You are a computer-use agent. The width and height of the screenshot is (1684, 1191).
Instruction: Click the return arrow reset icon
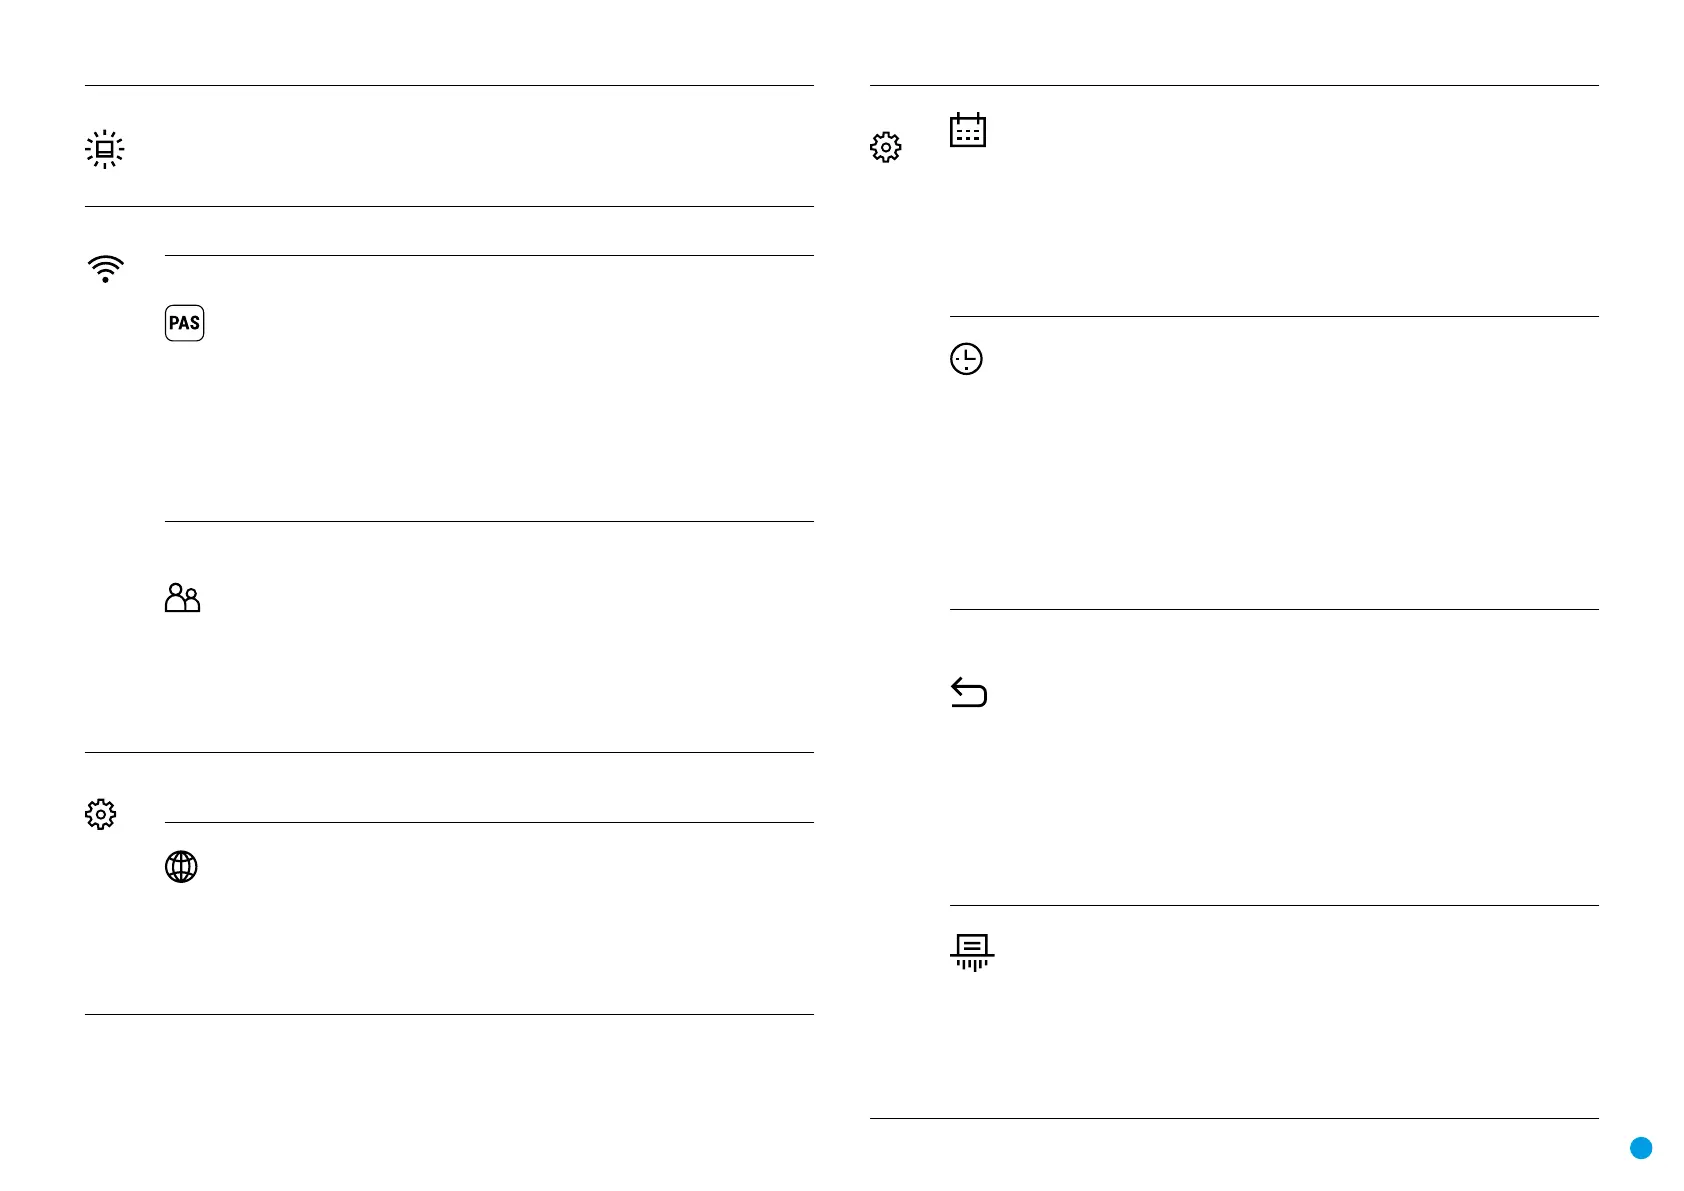pos(968,692)
